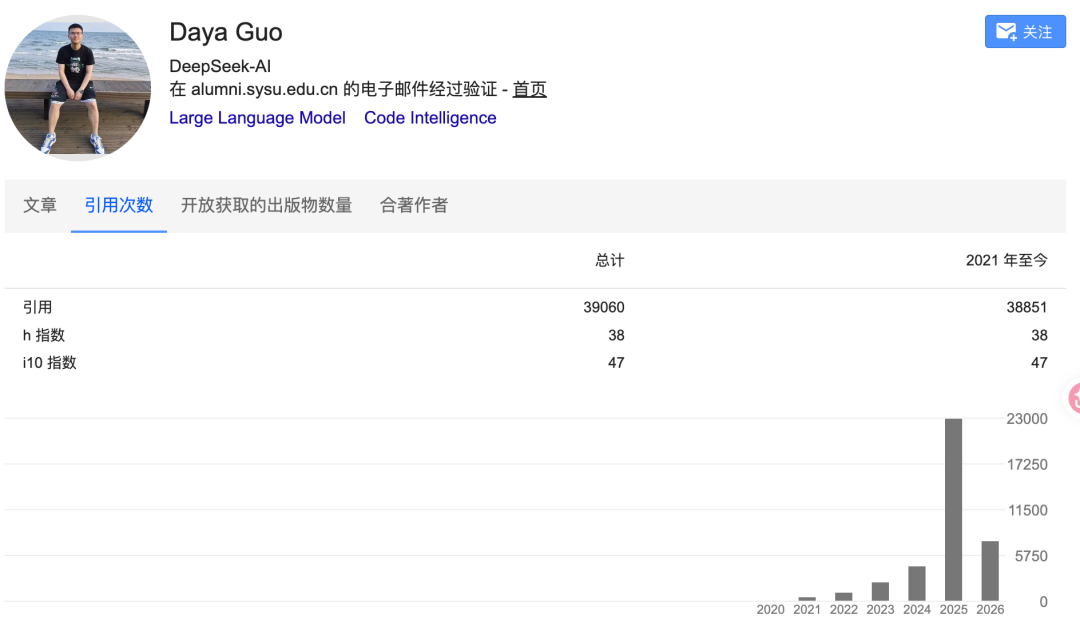Image resolution: width=1080 pixels, height=627 pixels.
Task: Click the 2022 citation bar in chart
Action: coord(844,596)
